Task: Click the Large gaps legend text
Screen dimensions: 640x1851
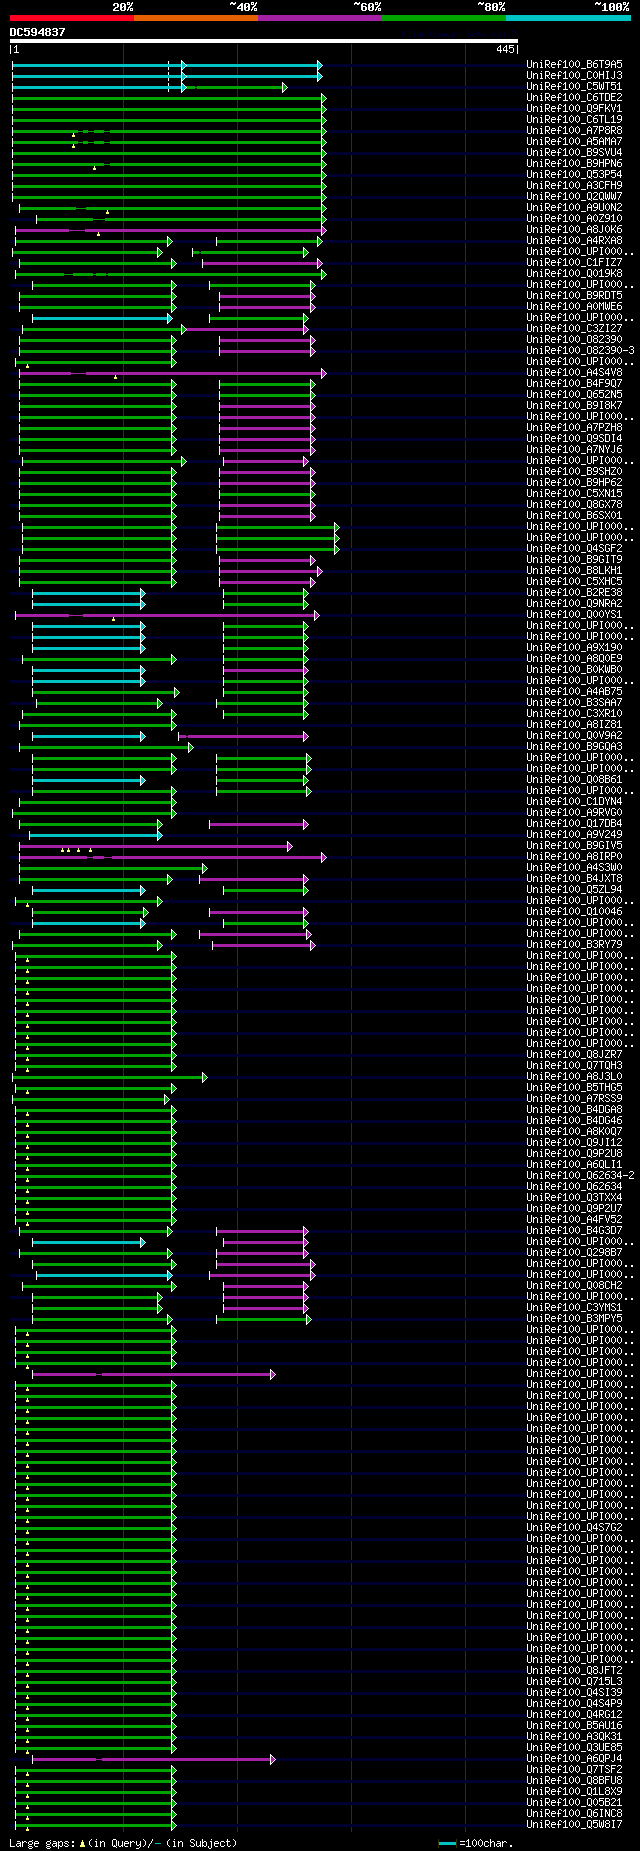Action: tap(123, 1842)
